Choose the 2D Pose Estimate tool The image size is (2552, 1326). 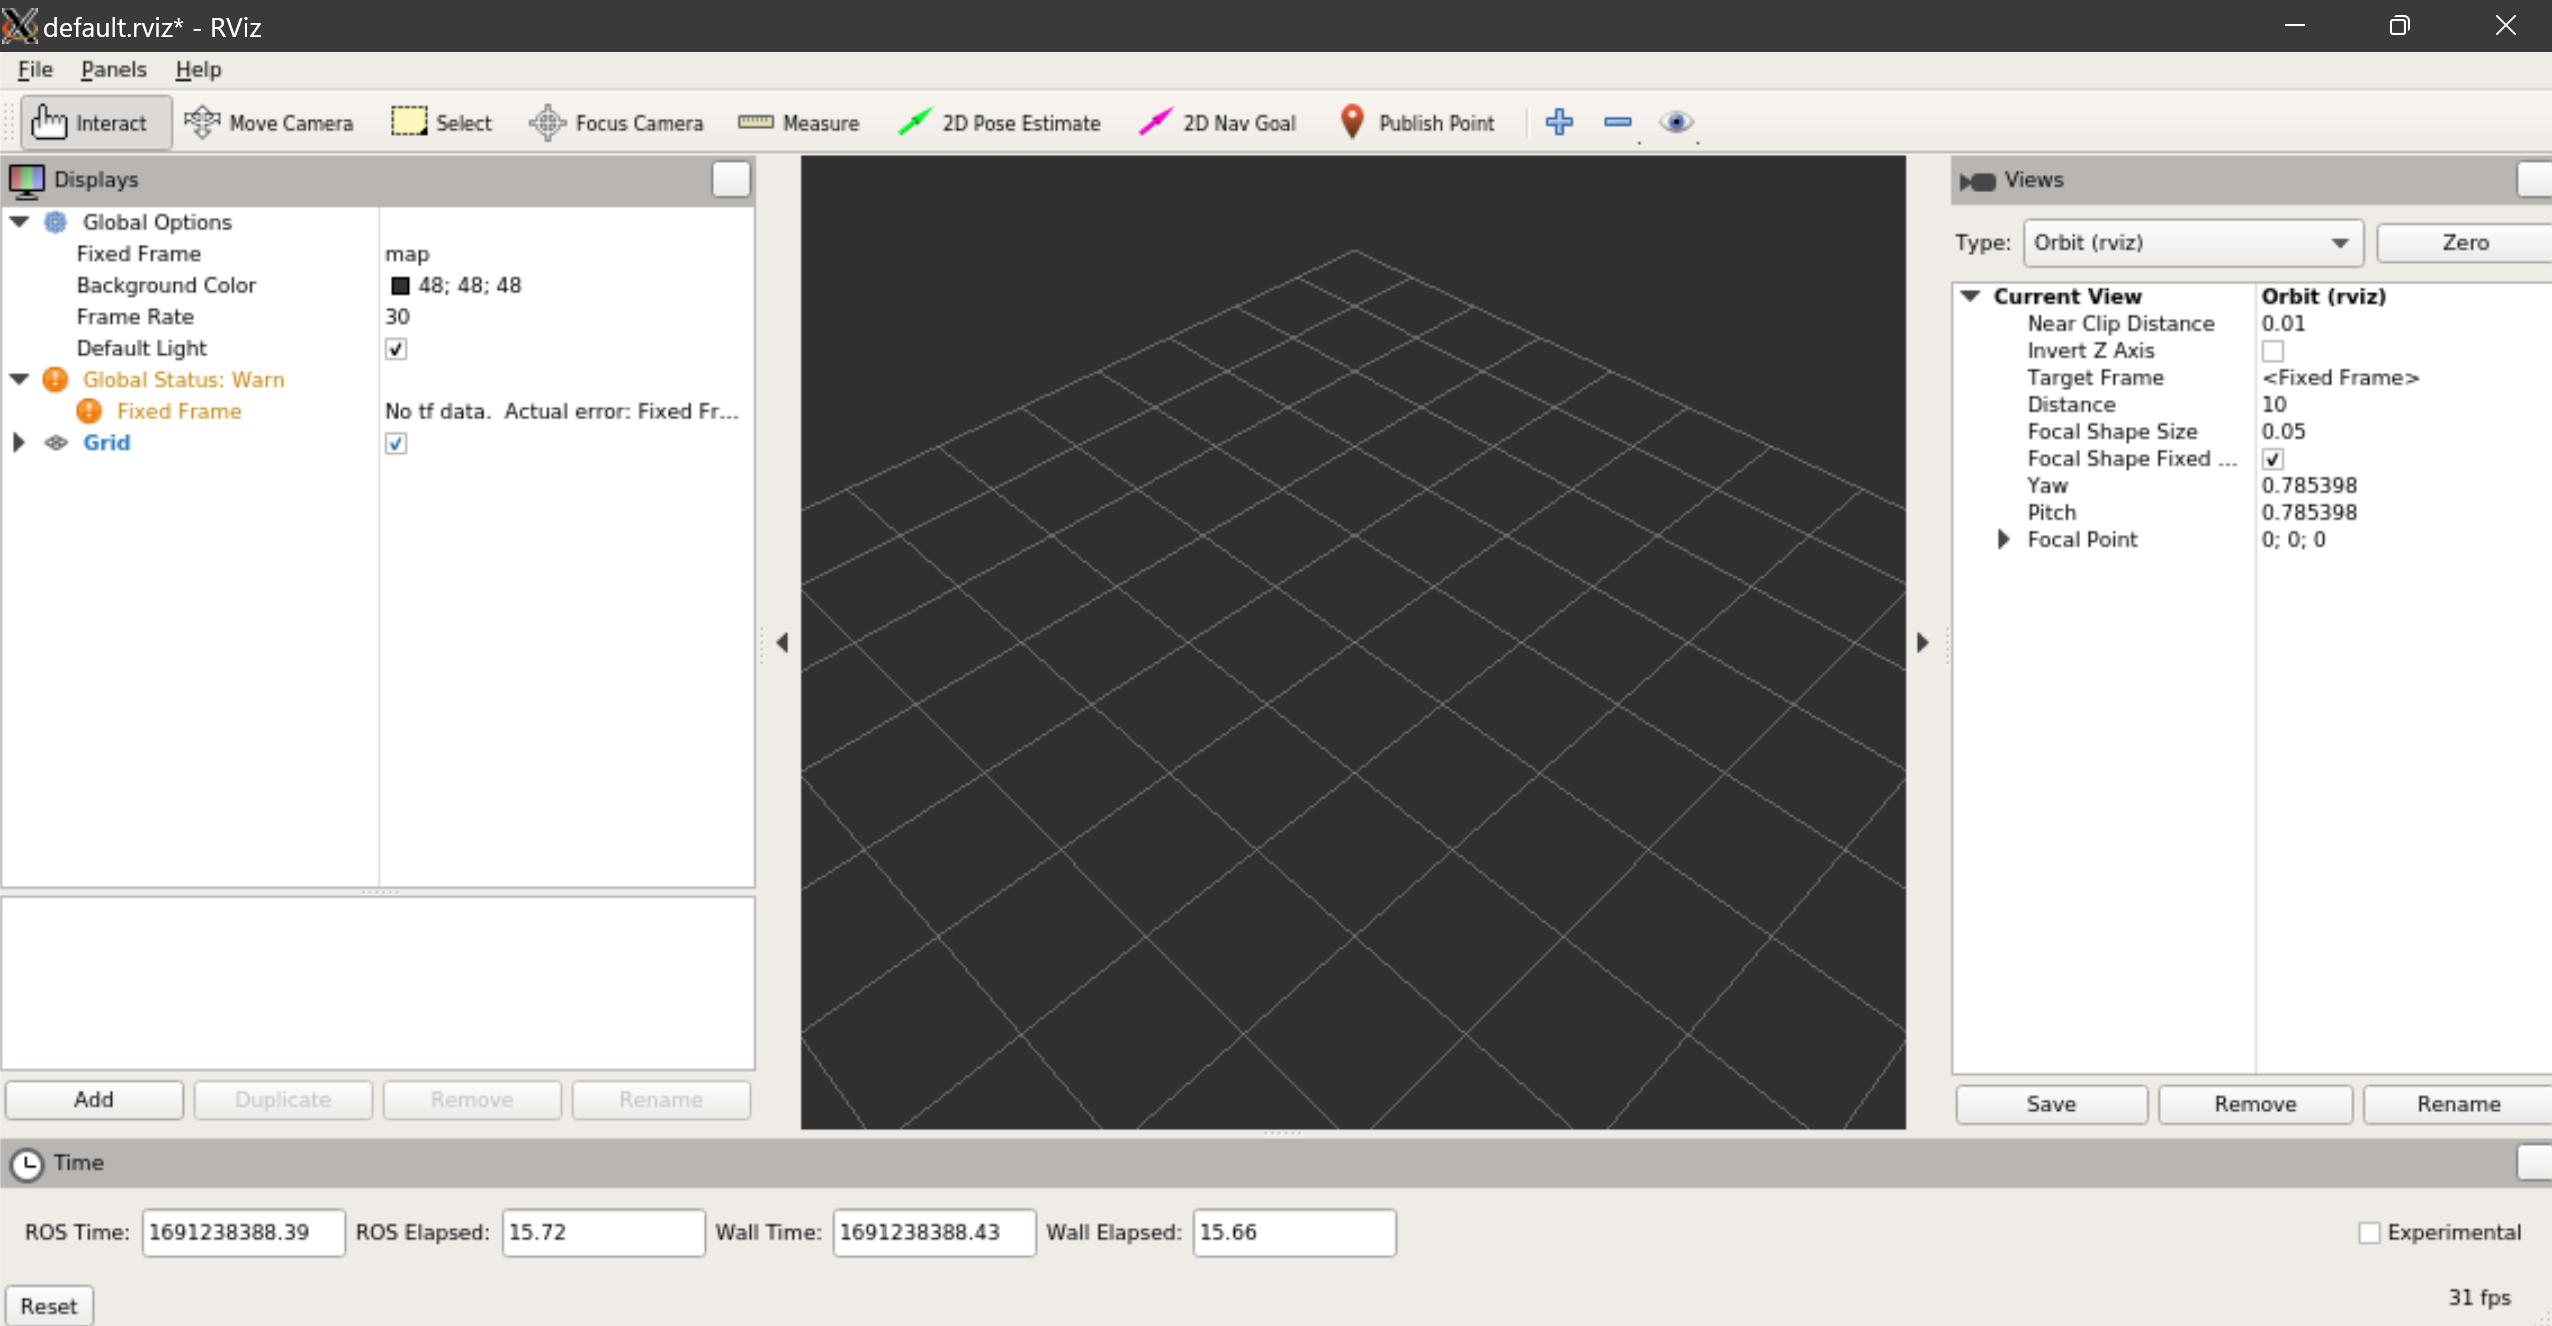point(999,123)
